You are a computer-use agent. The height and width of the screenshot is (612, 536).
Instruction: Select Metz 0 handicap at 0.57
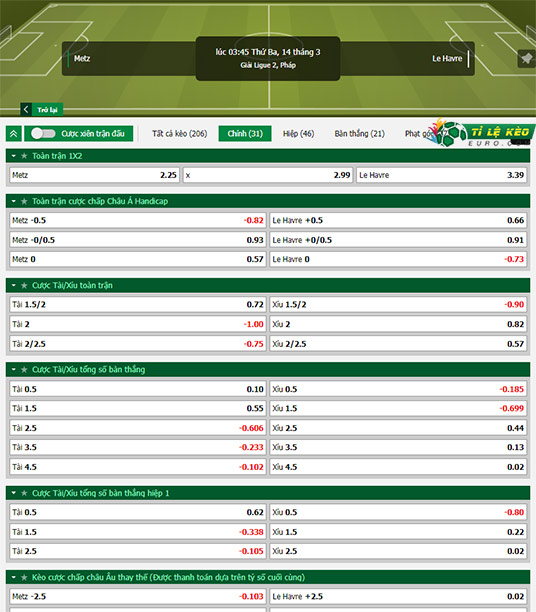[138, 259]
